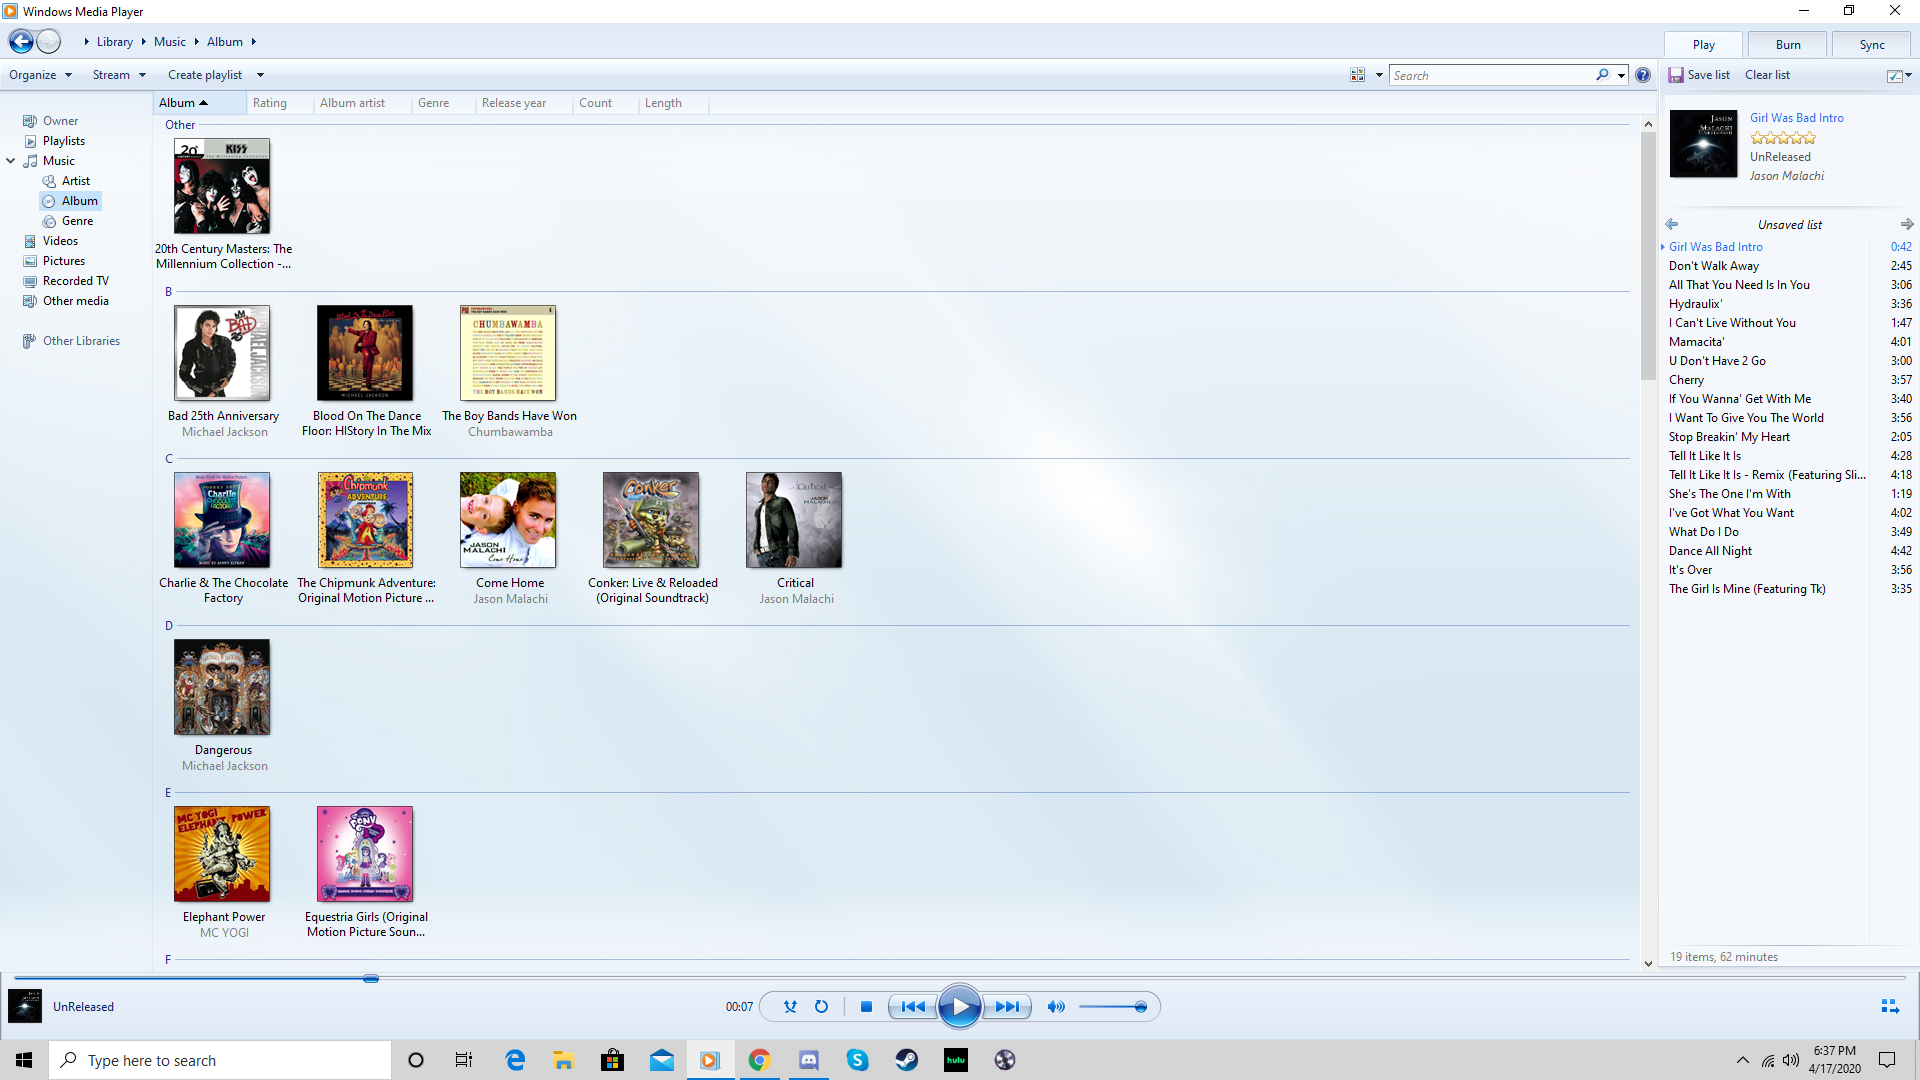Image resolution: width=1920 pixels, height=1080 pixels.
Task: Open the Organize dropdown menu
Action: point(41,75)
